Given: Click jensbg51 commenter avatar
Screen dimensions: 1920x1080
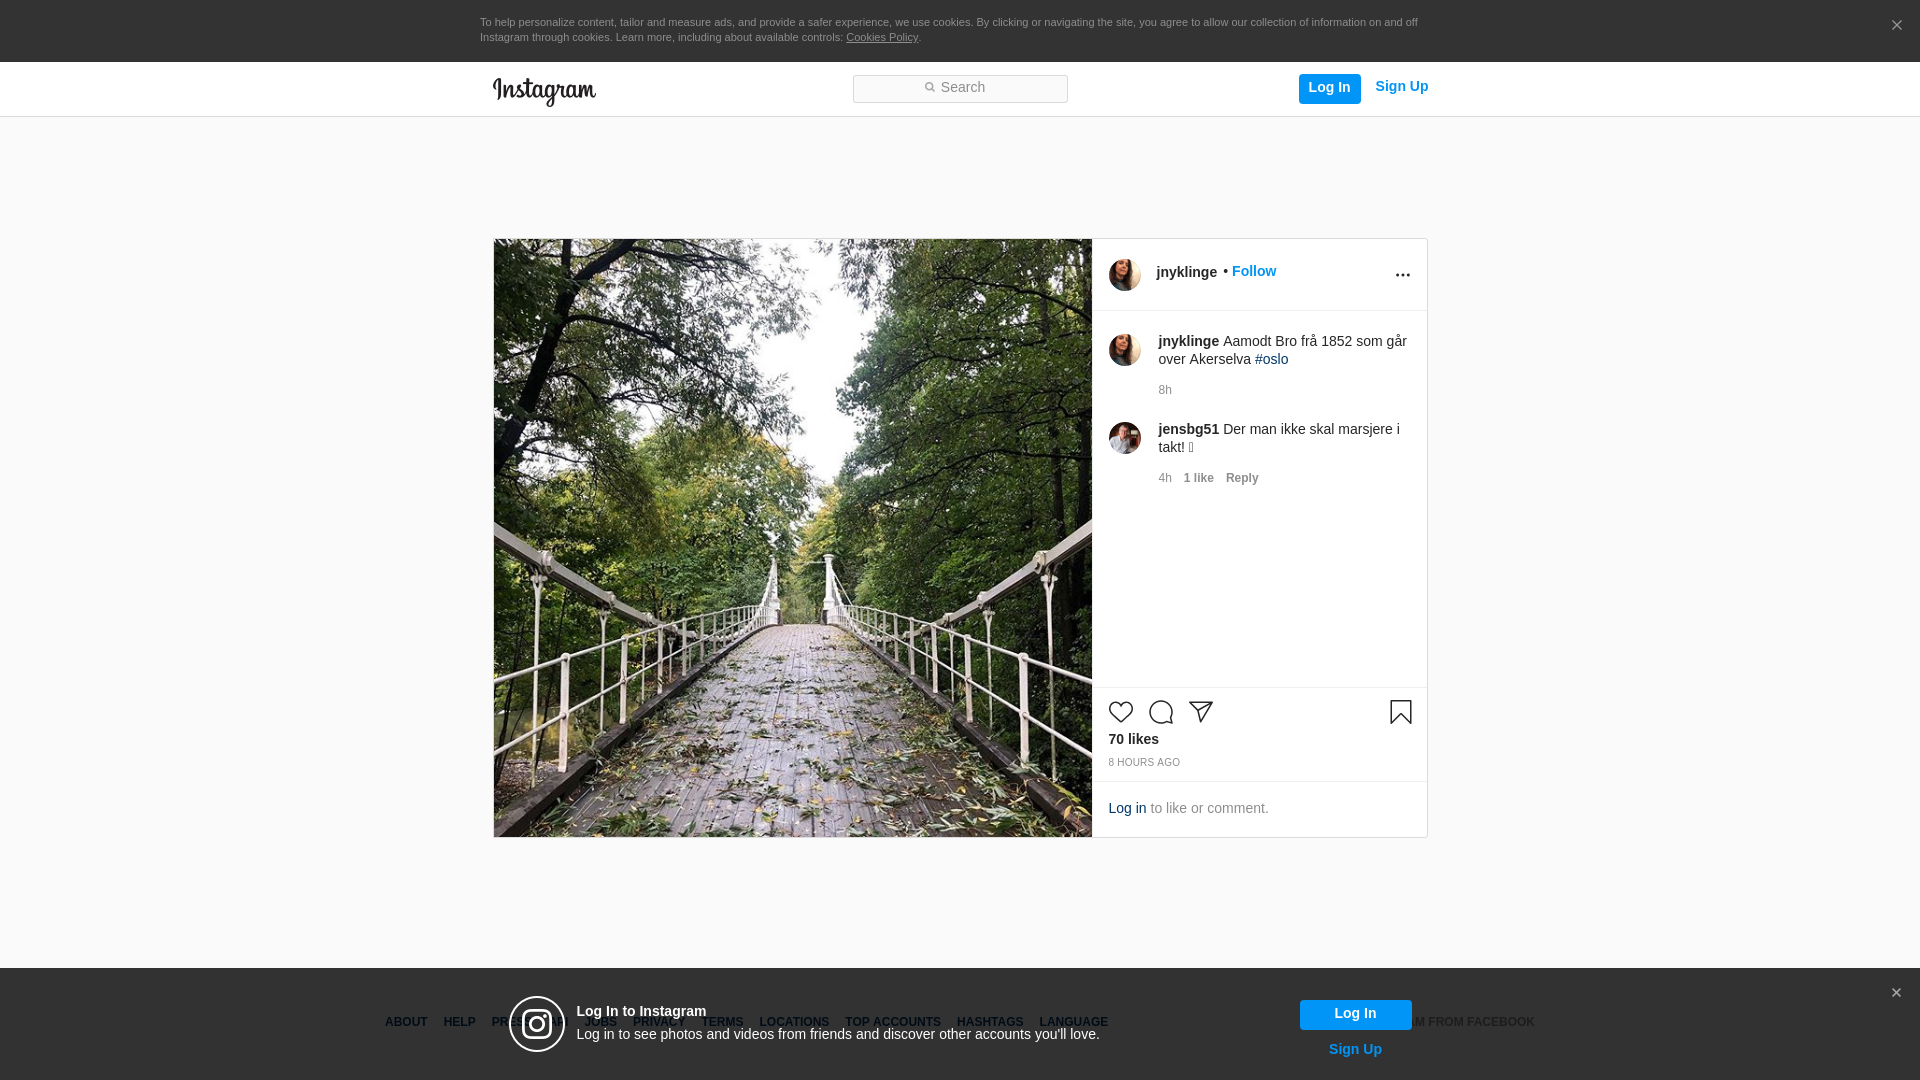Looking at the screenshot, I should point(1125,438).
